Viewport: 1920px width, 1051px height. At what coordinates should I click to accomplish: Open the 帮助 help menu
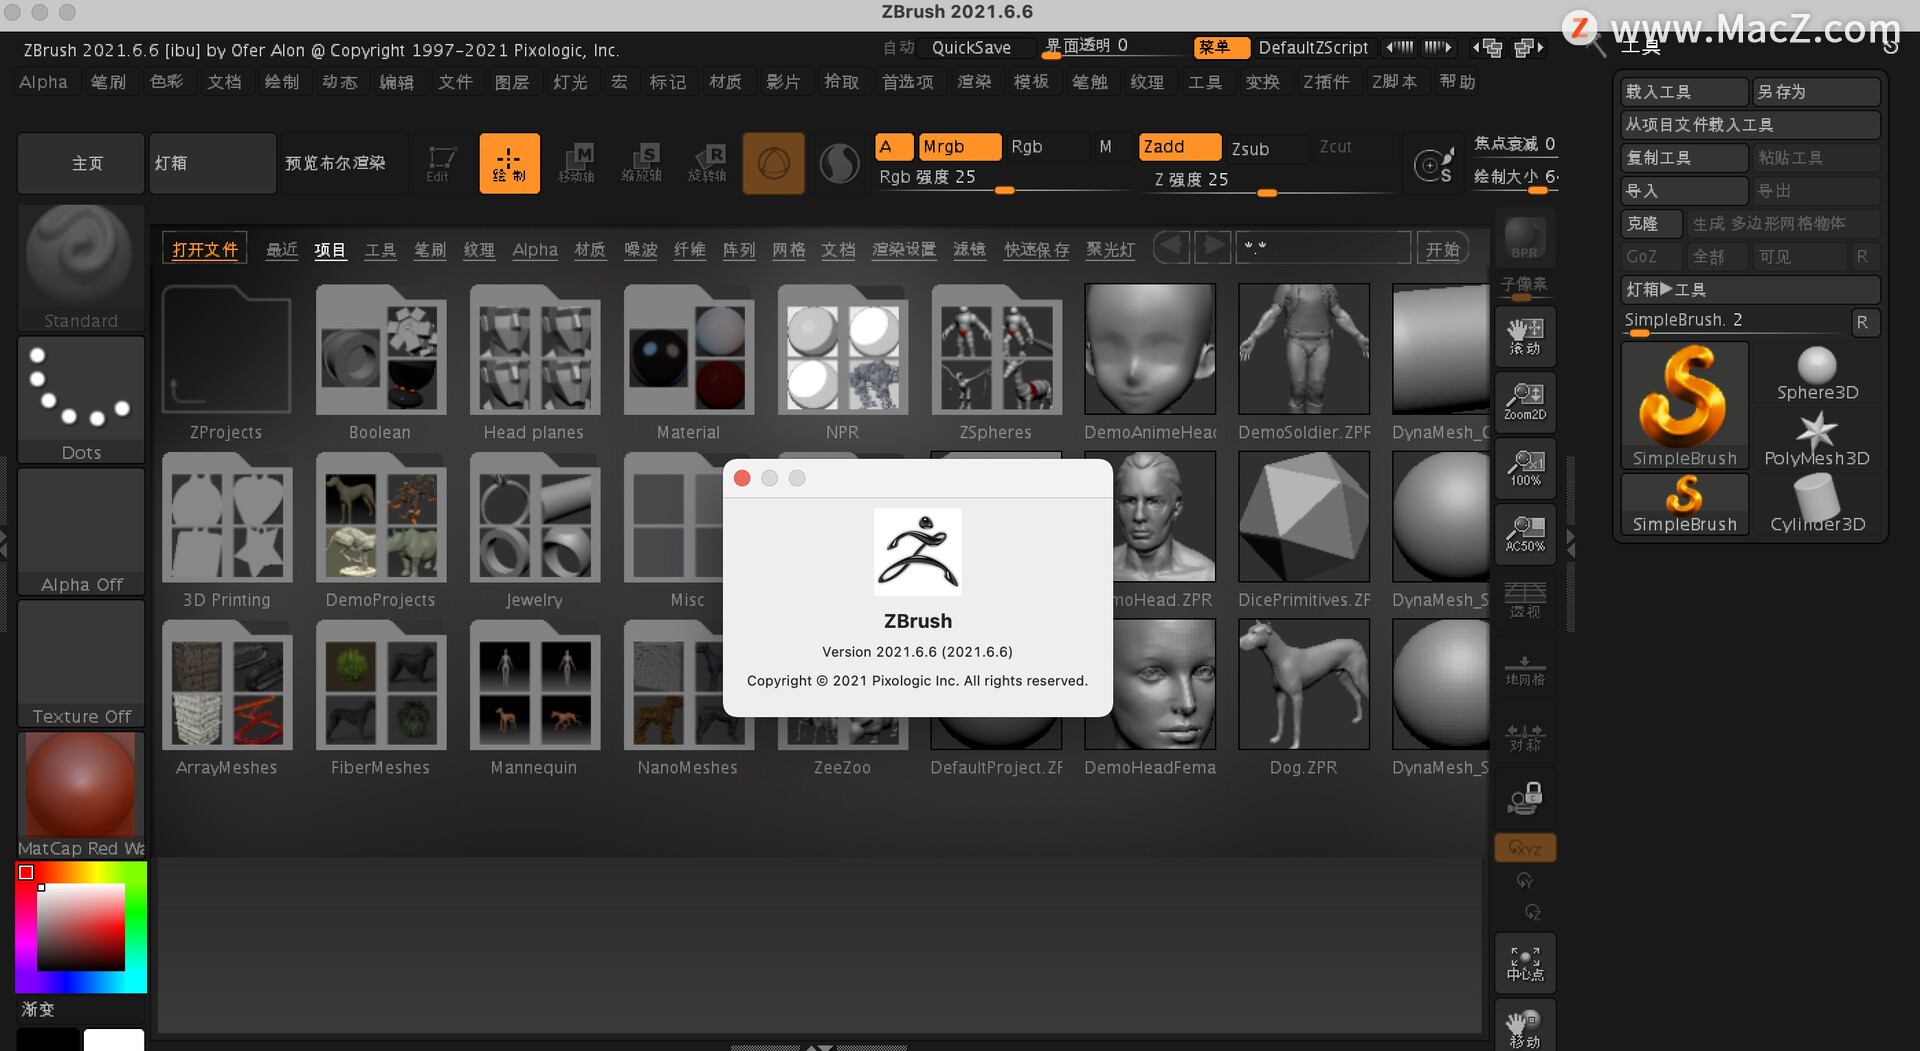tap(1457, 82)
